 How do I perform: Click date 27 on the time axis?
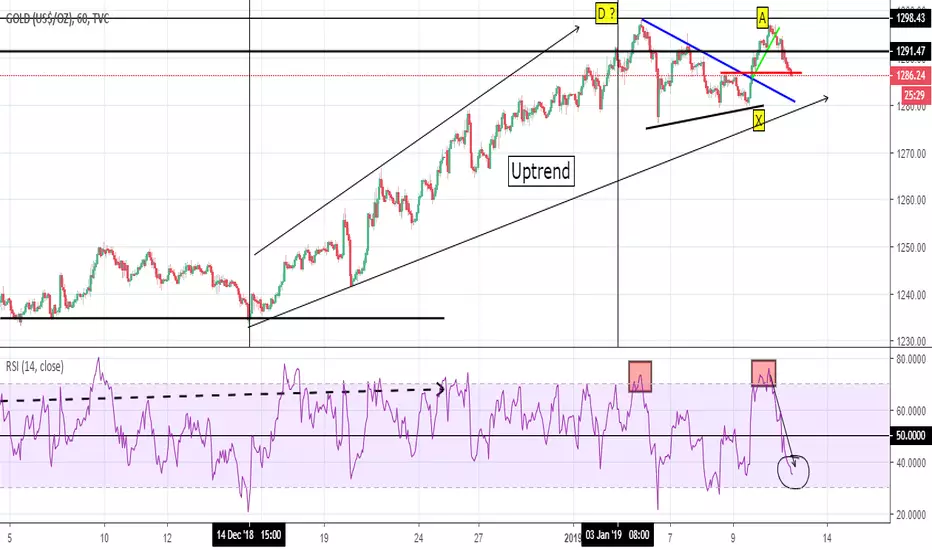click(478, 538)
